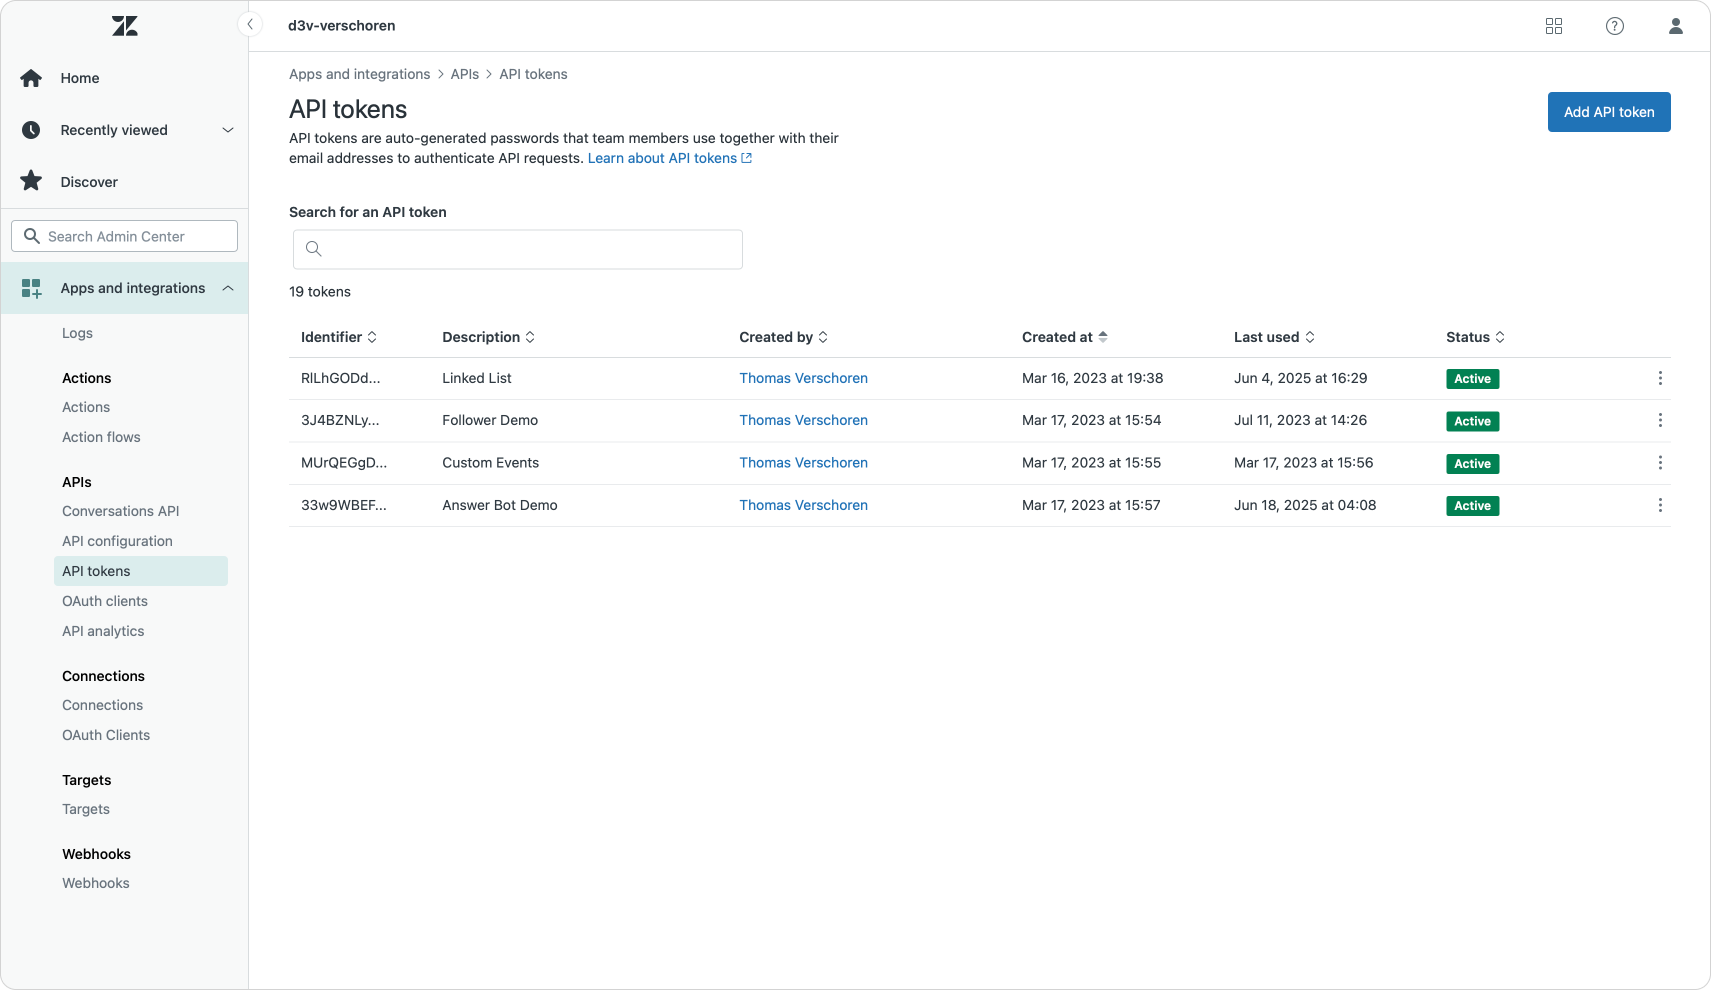1711x990 pixels.
Task: Click the Follower Demo description
Action: [490, 420]
